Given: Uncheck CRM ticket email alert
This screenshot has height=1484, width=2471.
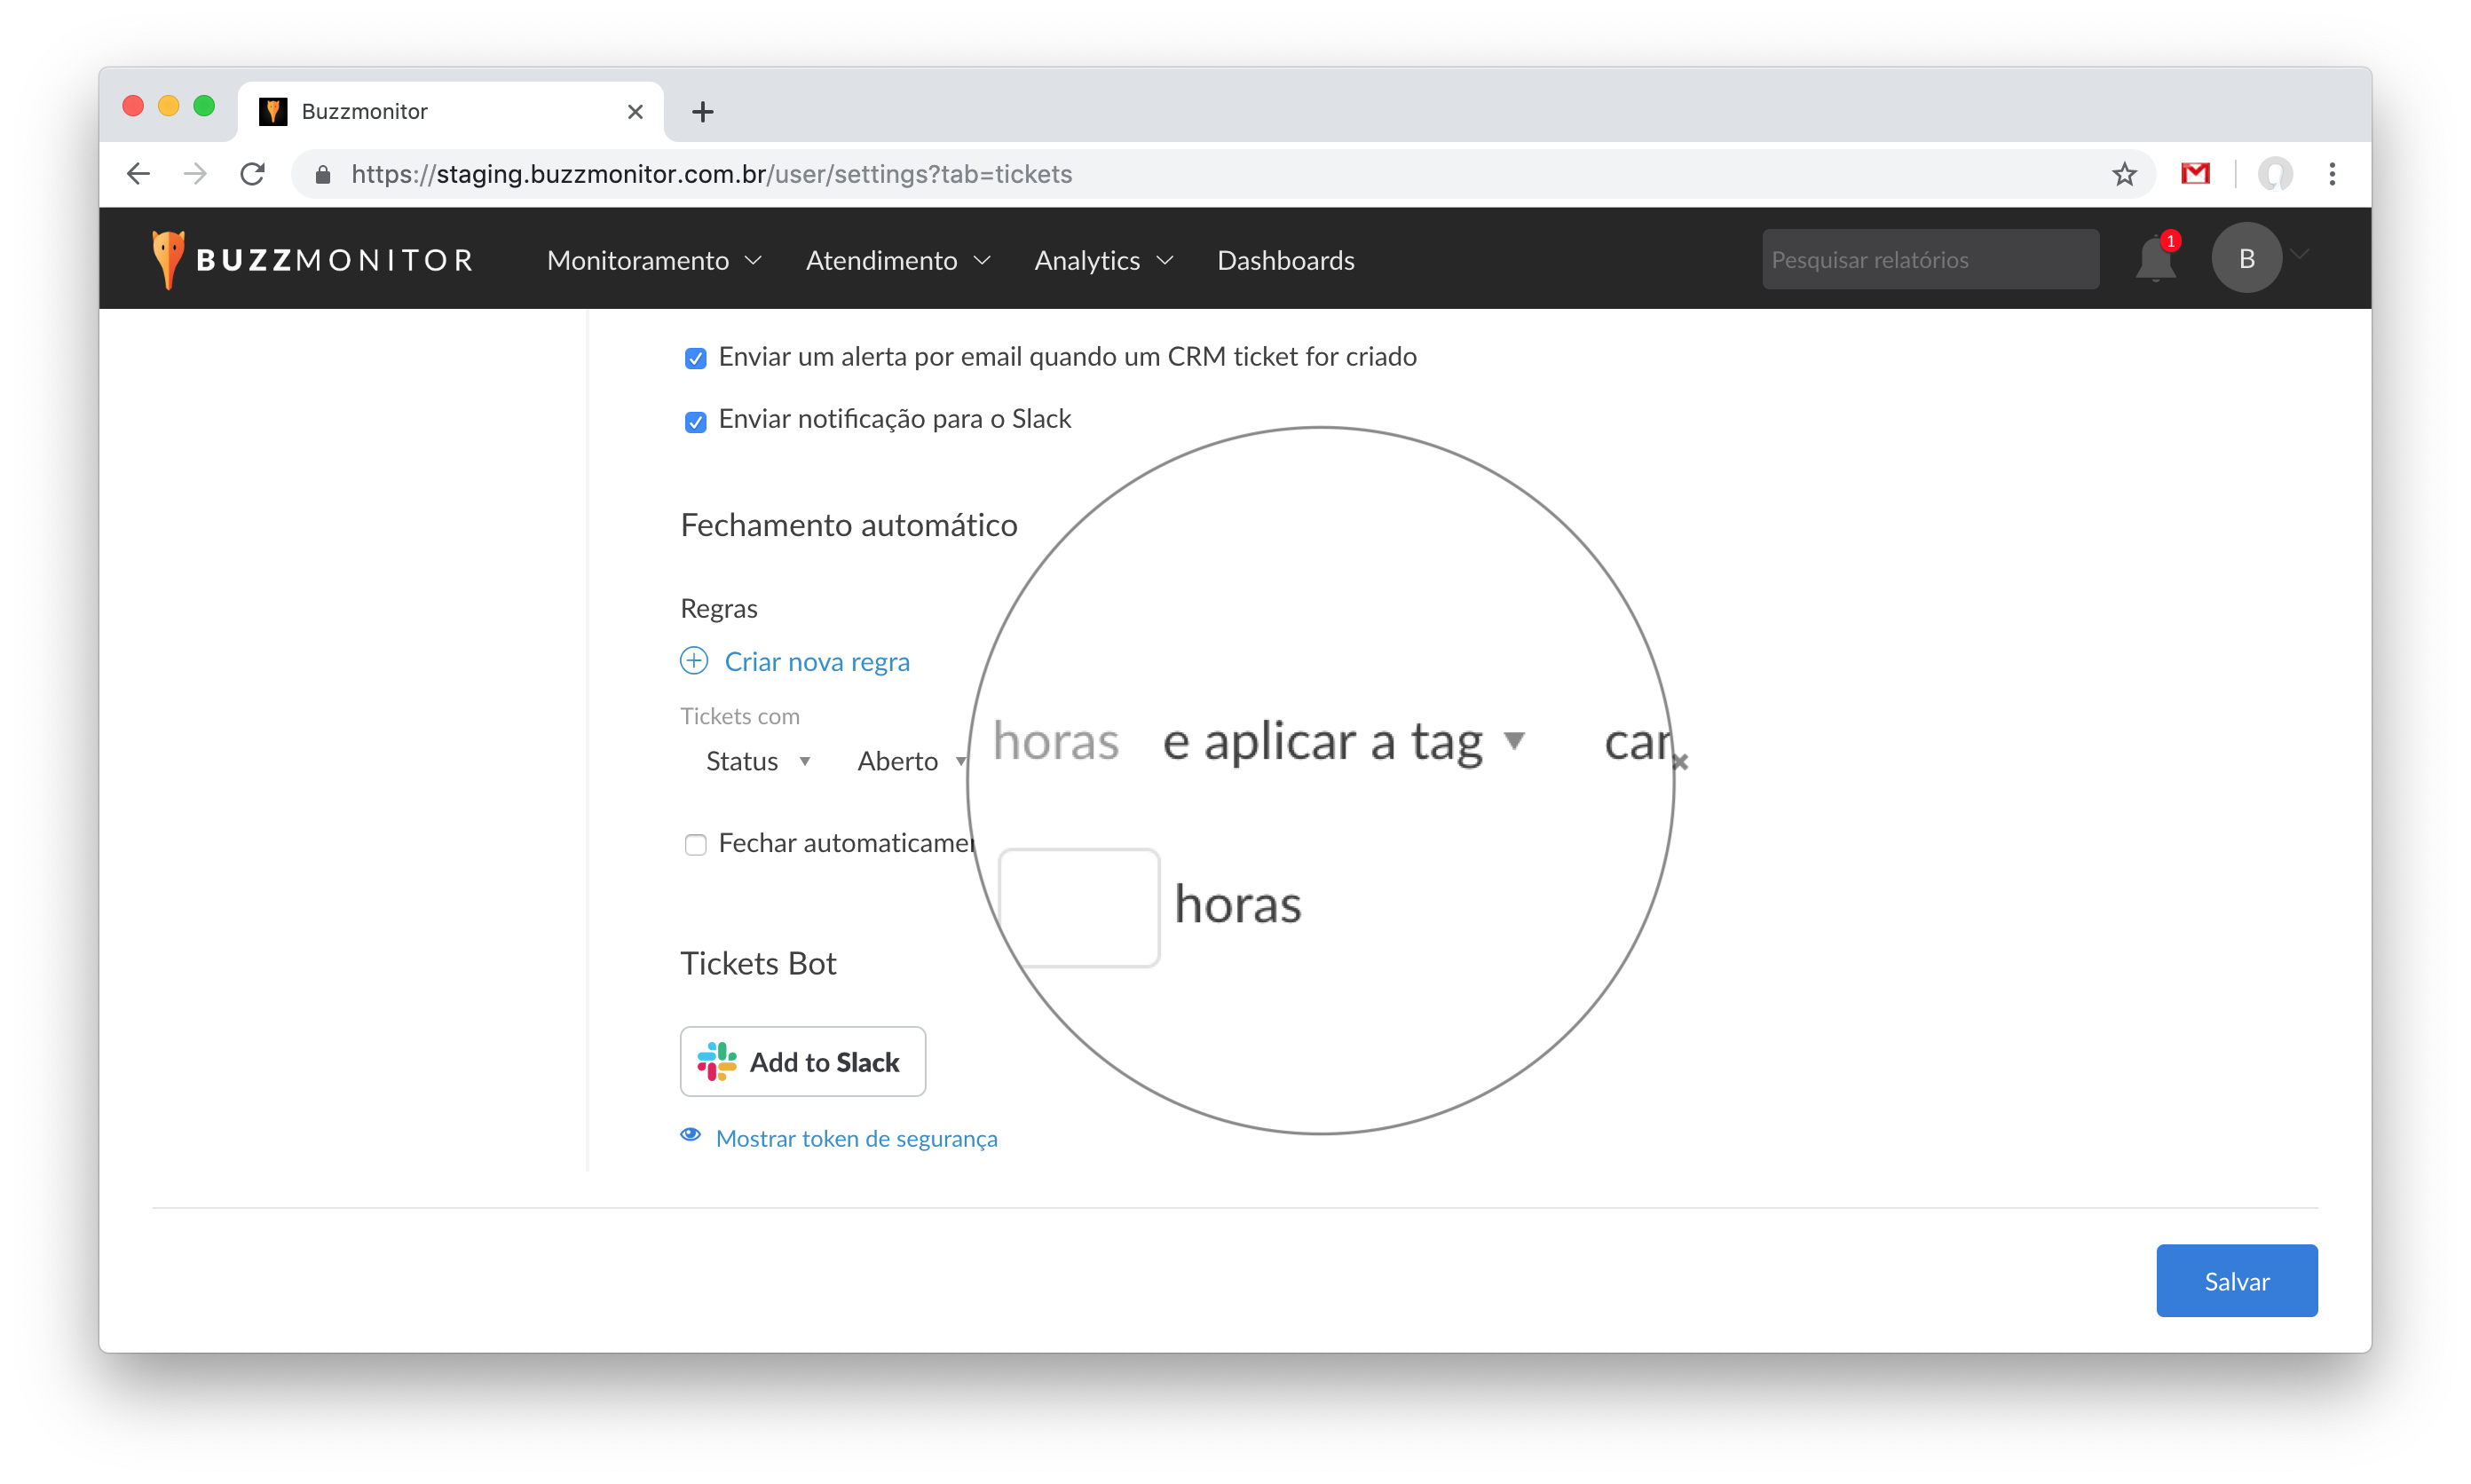Looking at the screenshot, I should pyautogui.click(x=695, y=358).
